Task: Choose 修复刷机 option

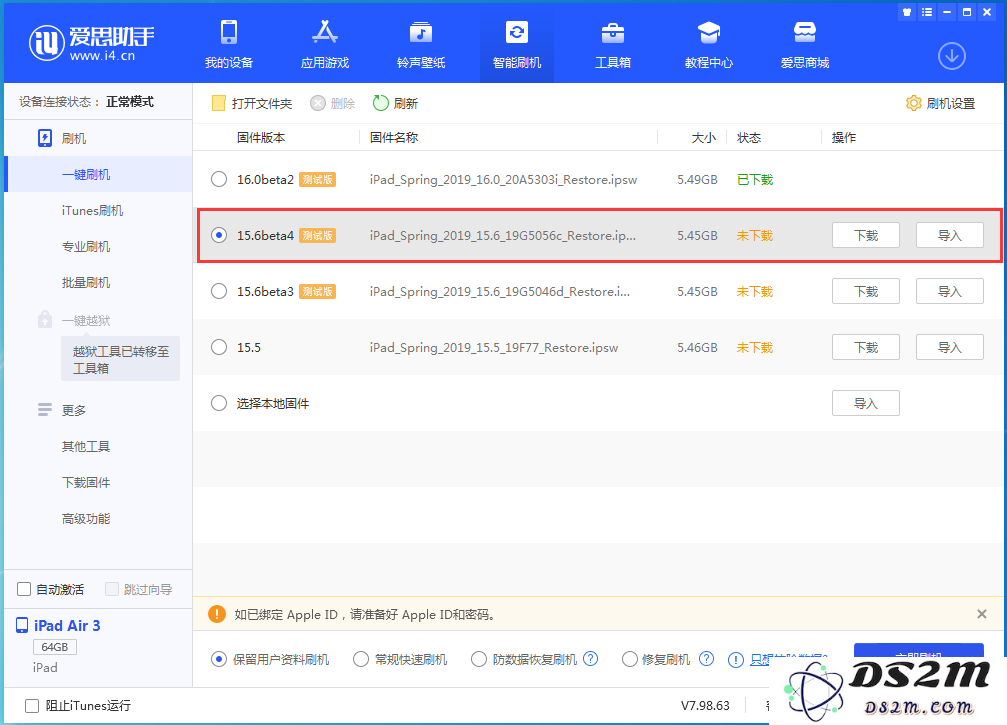Action: tap(629, 659)
